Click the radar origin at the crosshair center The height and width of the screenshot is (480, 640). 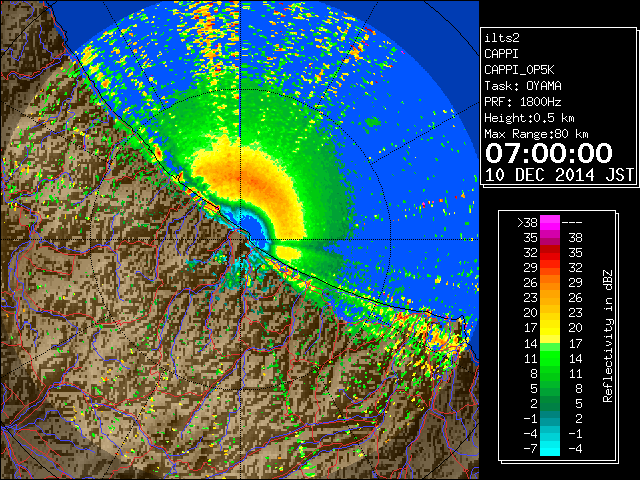240,239
